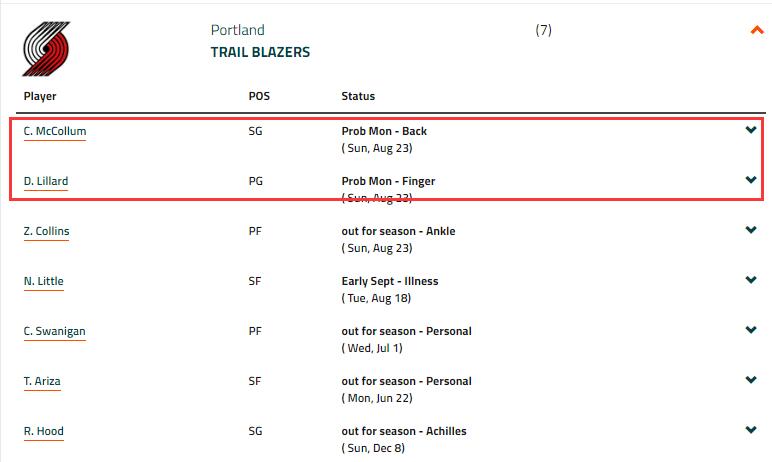
Task: Expand N. Little illness details
Action: 751,280
